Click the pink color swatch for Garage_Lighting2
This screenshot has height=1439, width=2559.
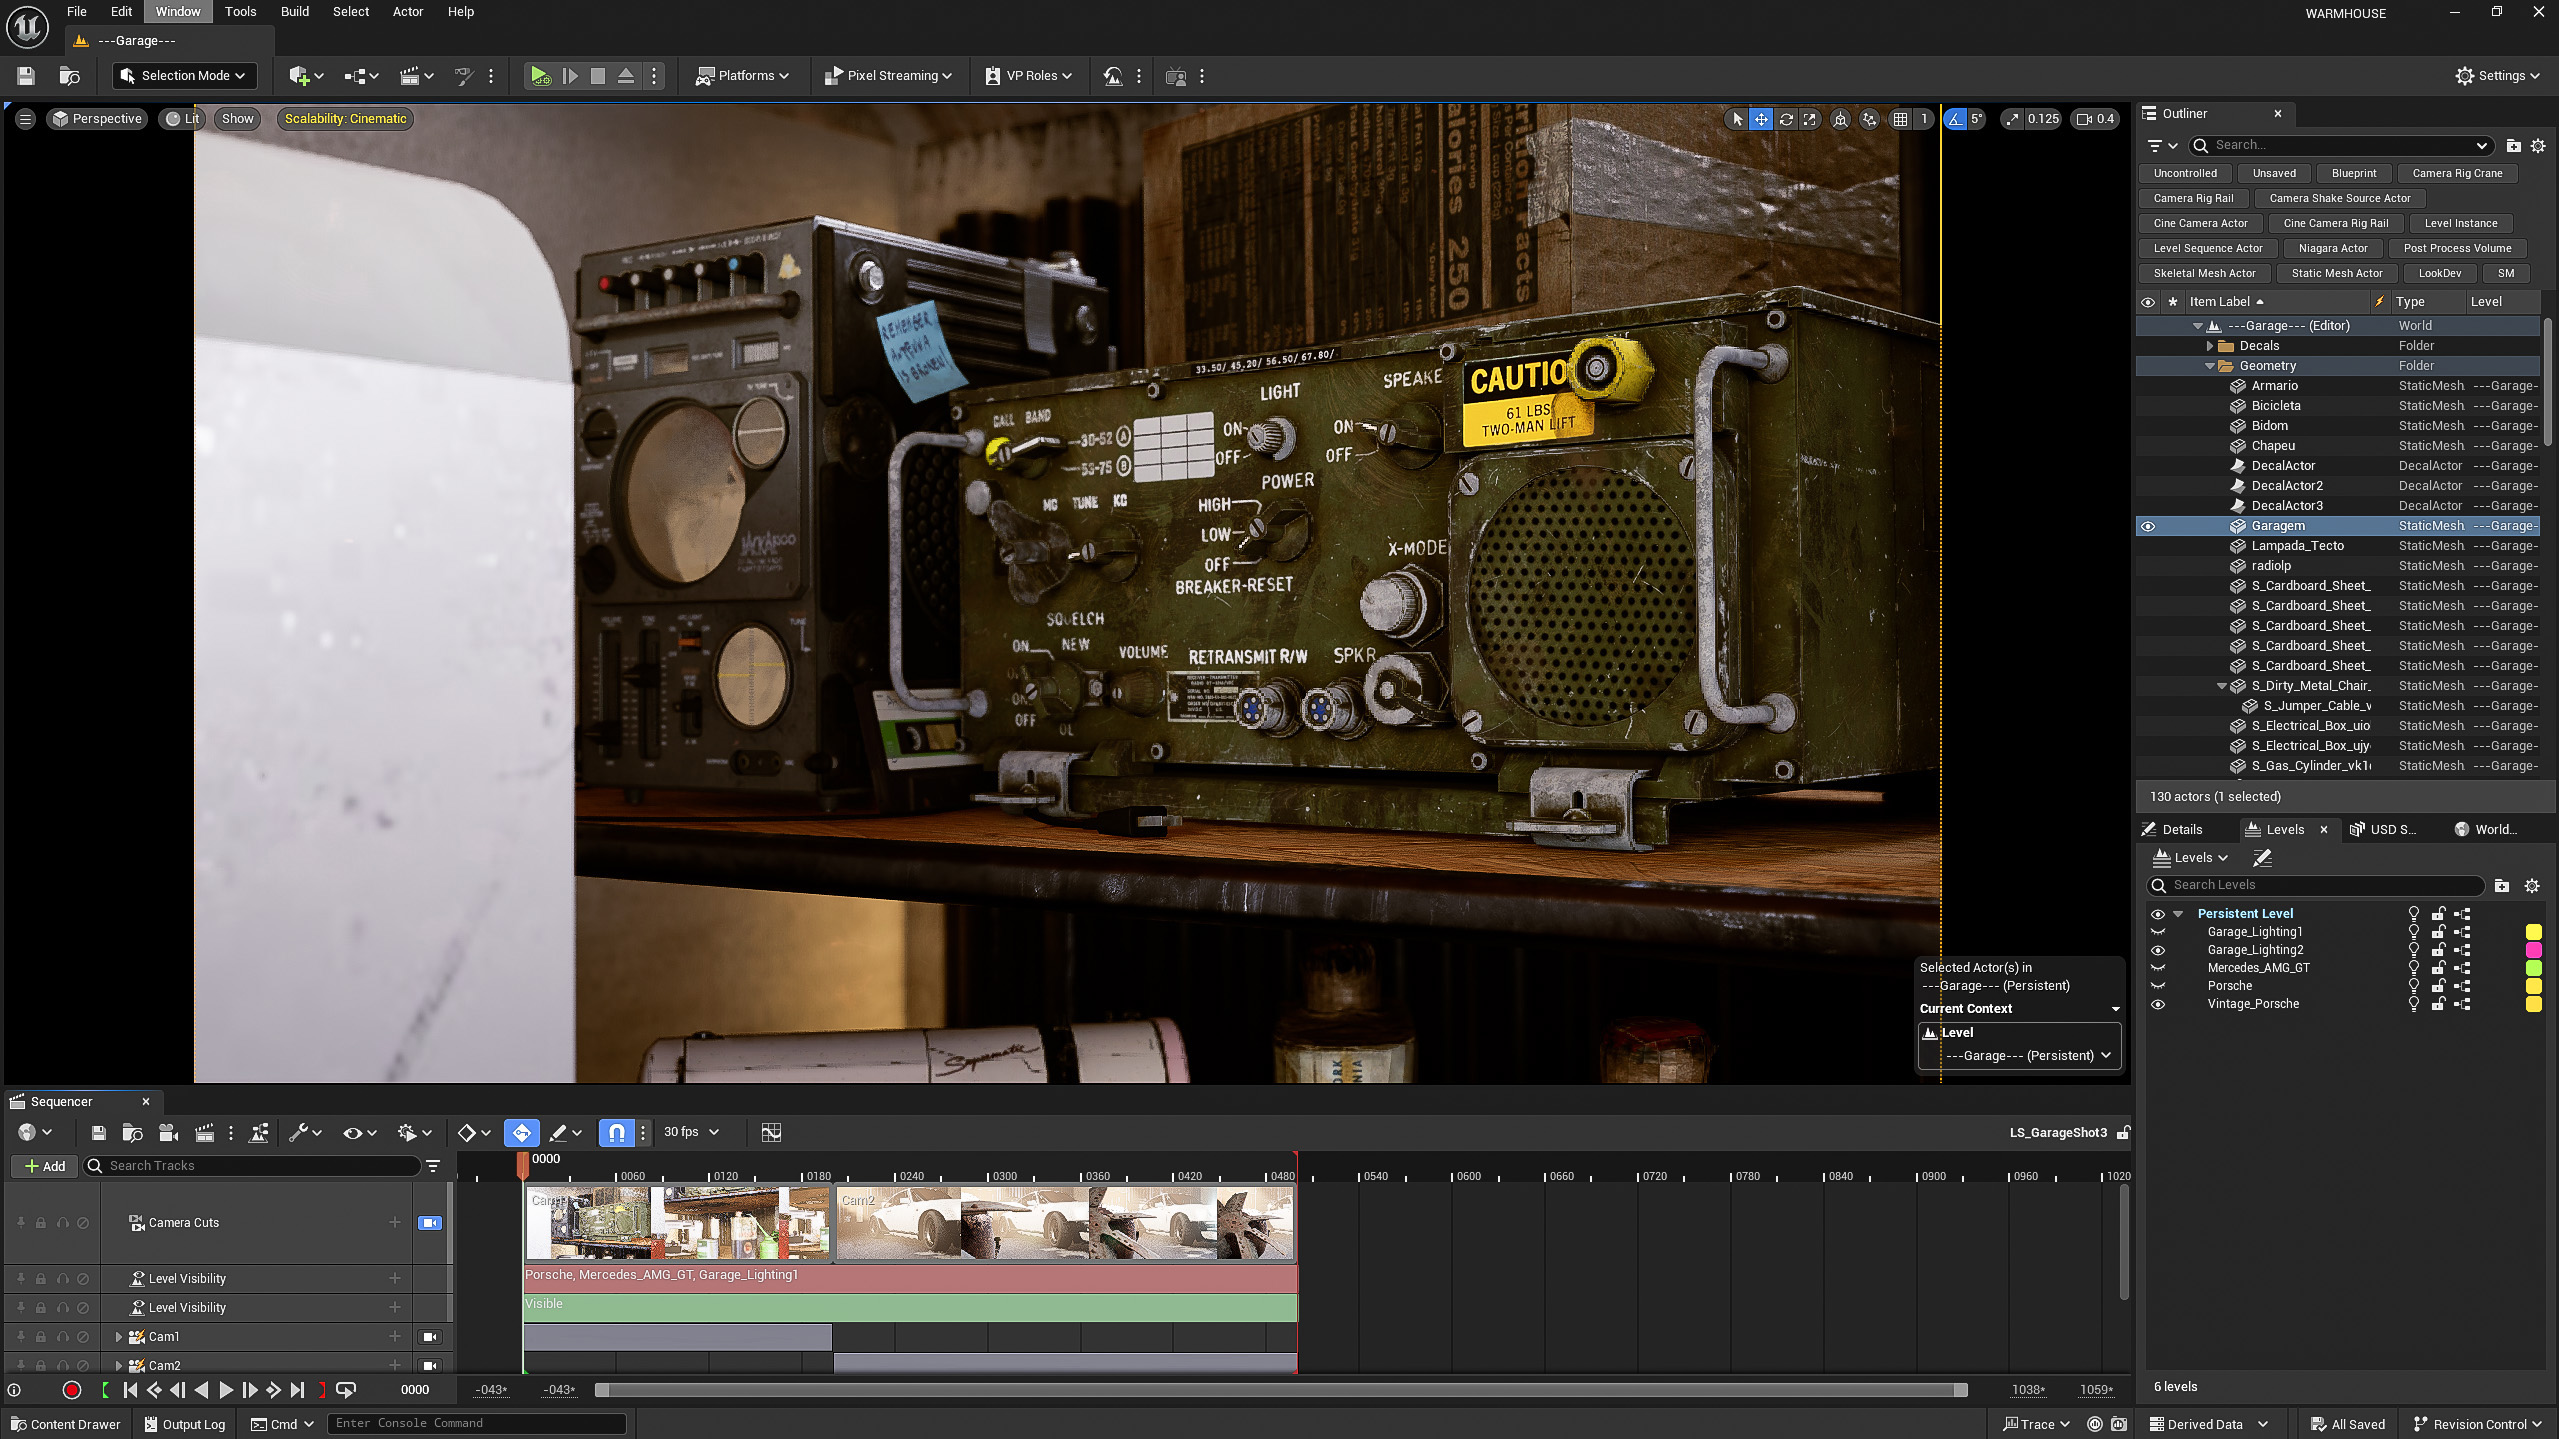tap(2533, 950)
